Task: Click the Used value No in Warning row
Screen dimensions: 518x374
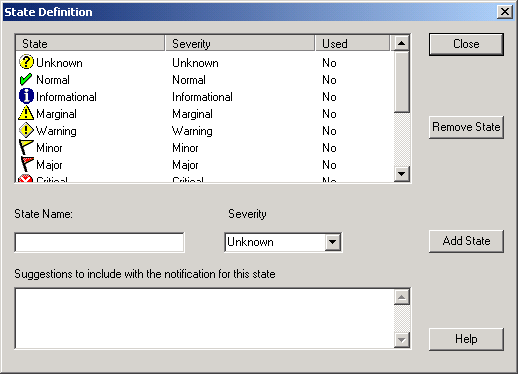Action: [x=329, y=131]
